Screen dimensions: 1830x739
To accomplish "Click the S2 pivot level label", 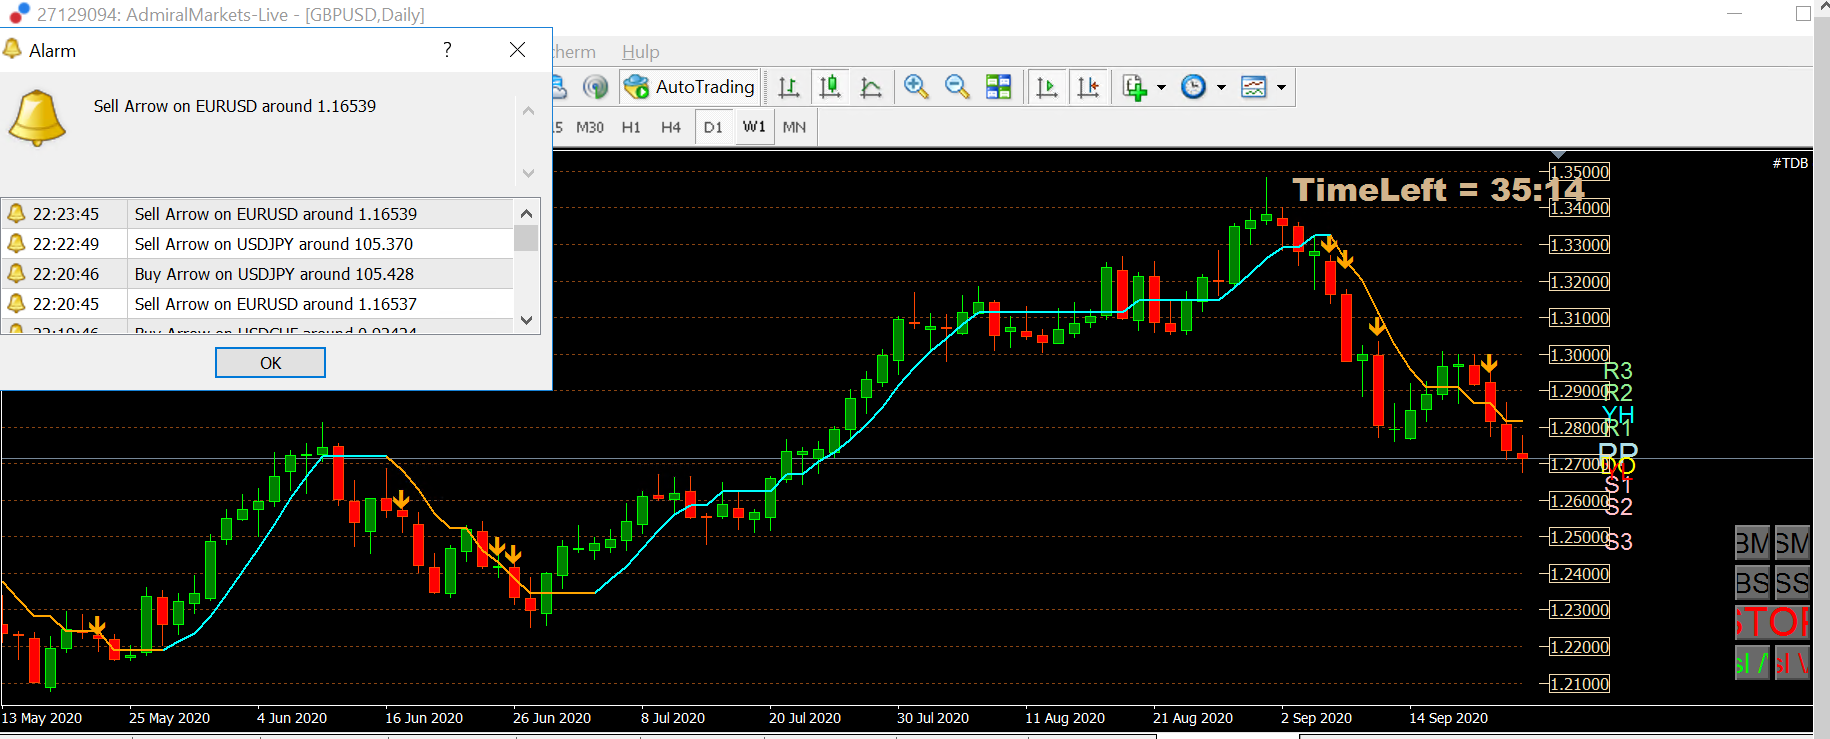I will (1619, 507).
